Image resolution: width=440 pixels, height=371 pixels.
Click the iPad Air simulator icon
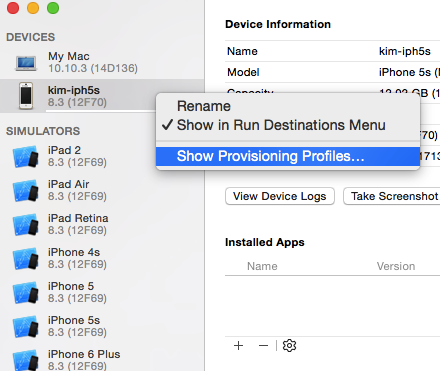(26, 190)
